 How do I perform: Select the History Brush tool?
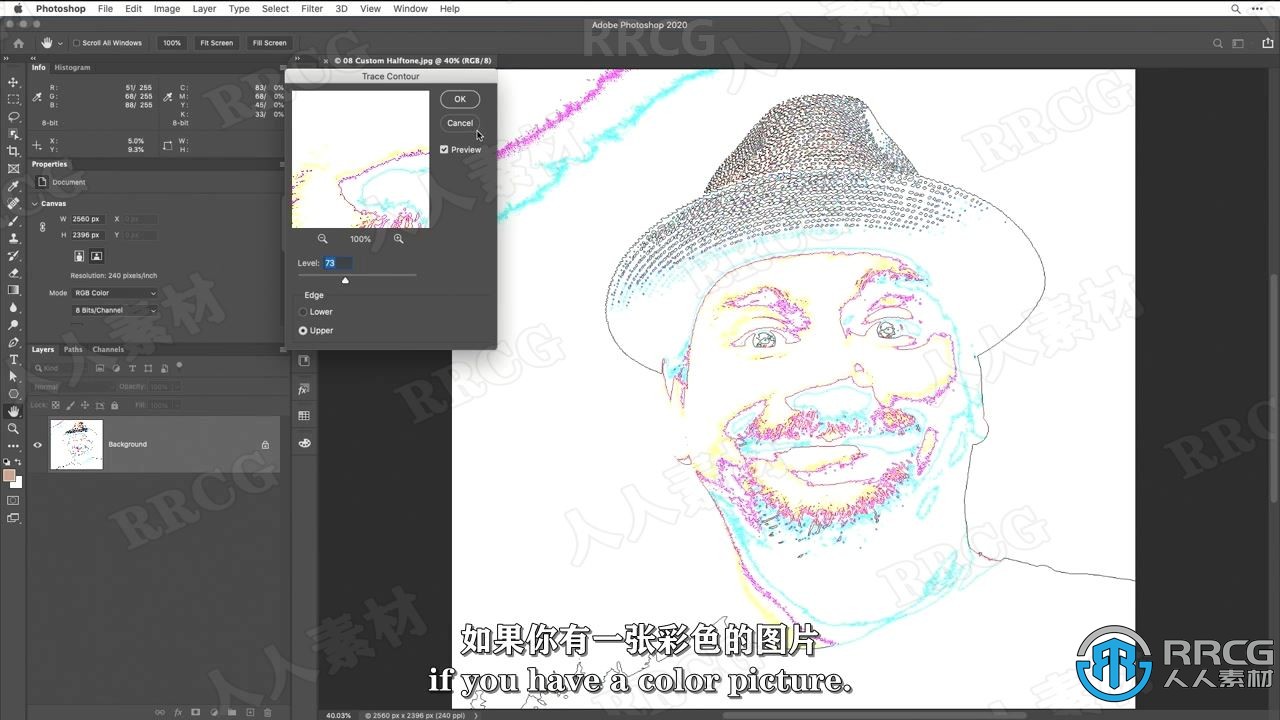(13, 255)
